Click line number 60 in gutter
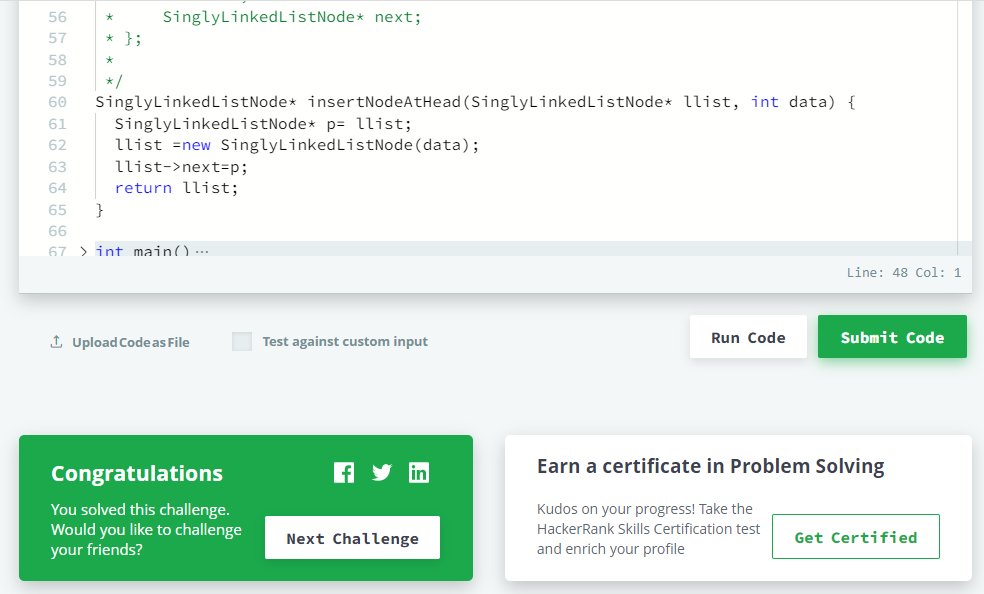The width and height of the screenshot is (984, 594). [x=57, y=102]
